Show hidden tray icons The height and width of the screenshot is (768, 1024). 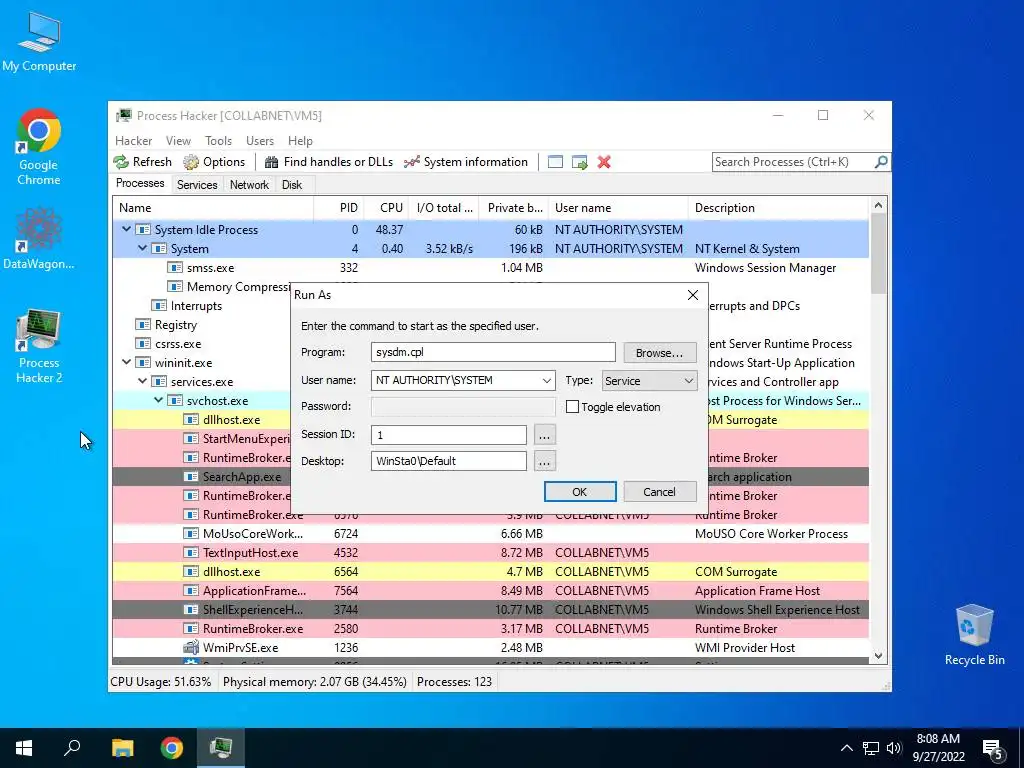(846, 748)
